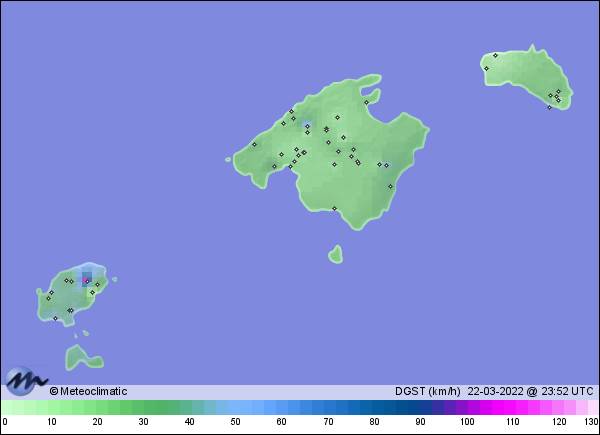
Task: Click the Meteoclimatic wave logo
Action: 26,380
